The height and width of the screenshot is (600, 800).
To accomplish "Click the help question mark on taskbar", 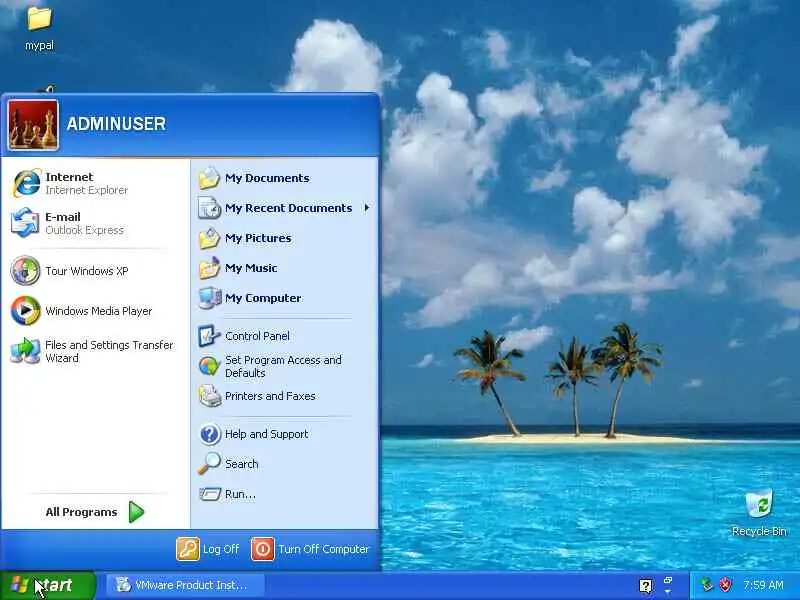I will click(645, 586).
